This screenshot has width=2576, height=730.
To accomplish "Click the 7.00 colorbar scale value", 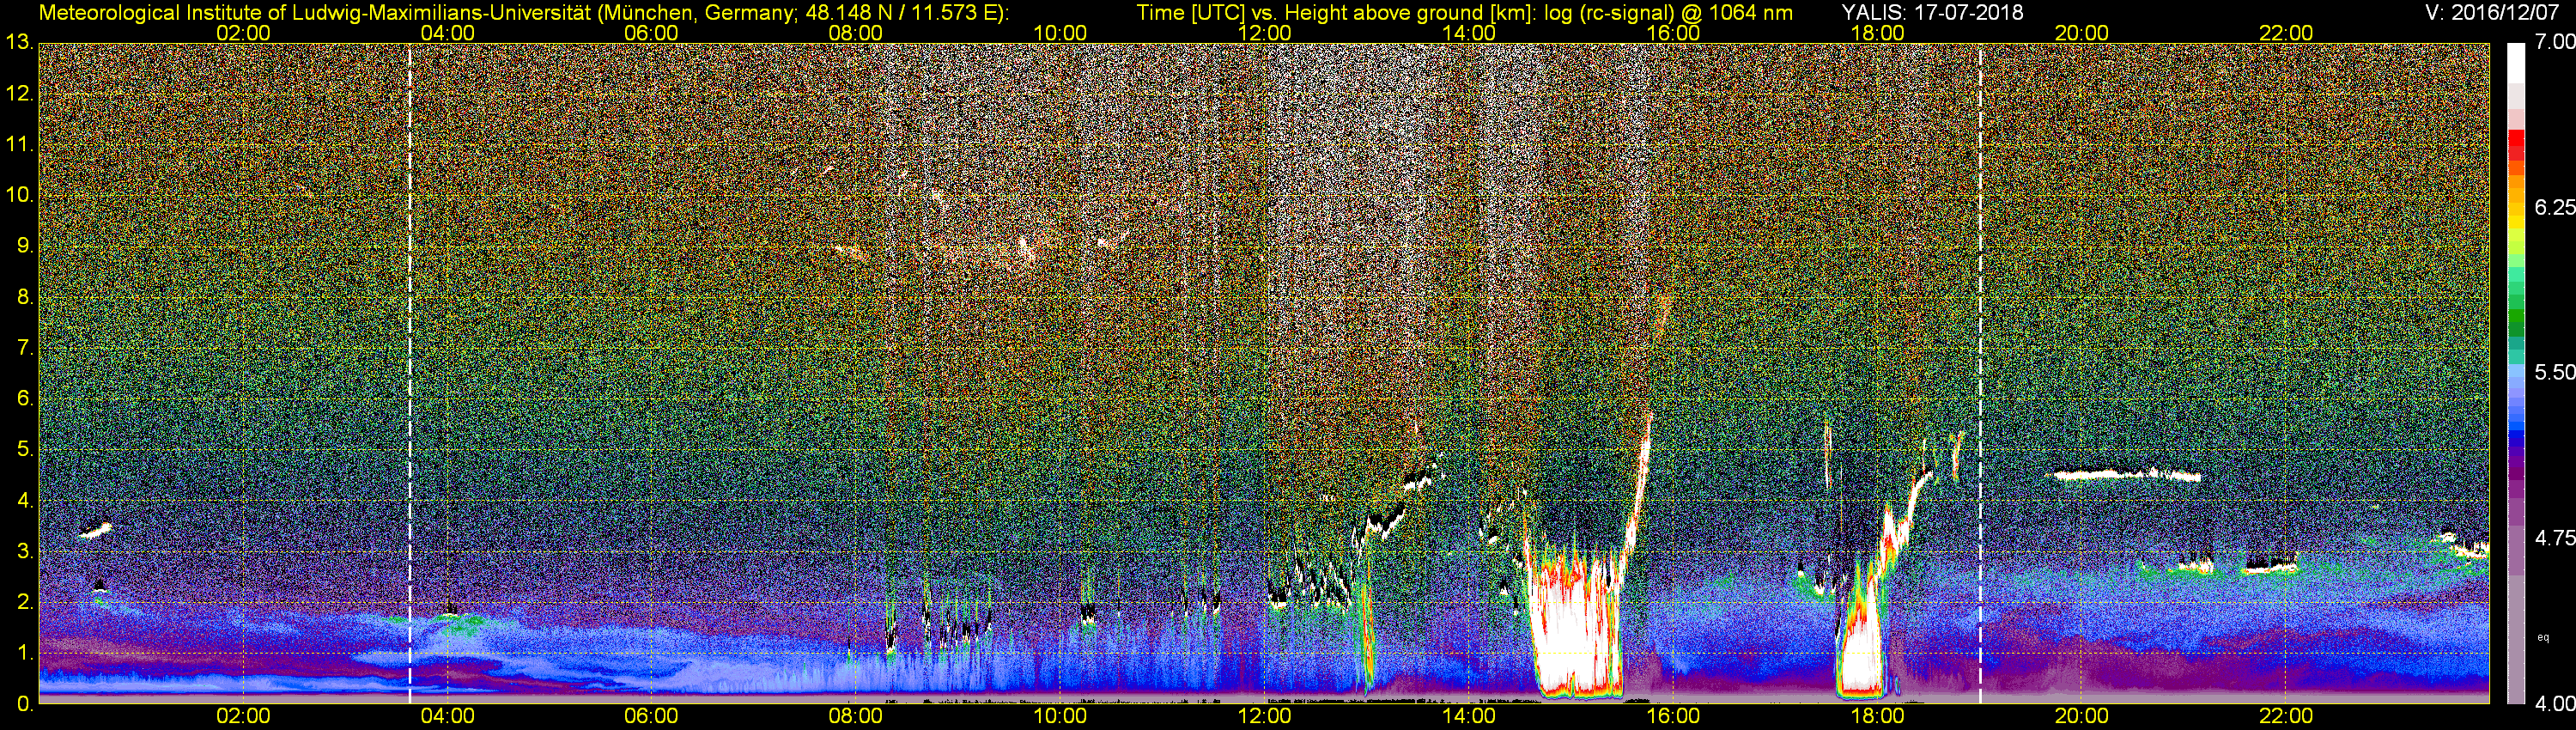I will click(2555, 42).
